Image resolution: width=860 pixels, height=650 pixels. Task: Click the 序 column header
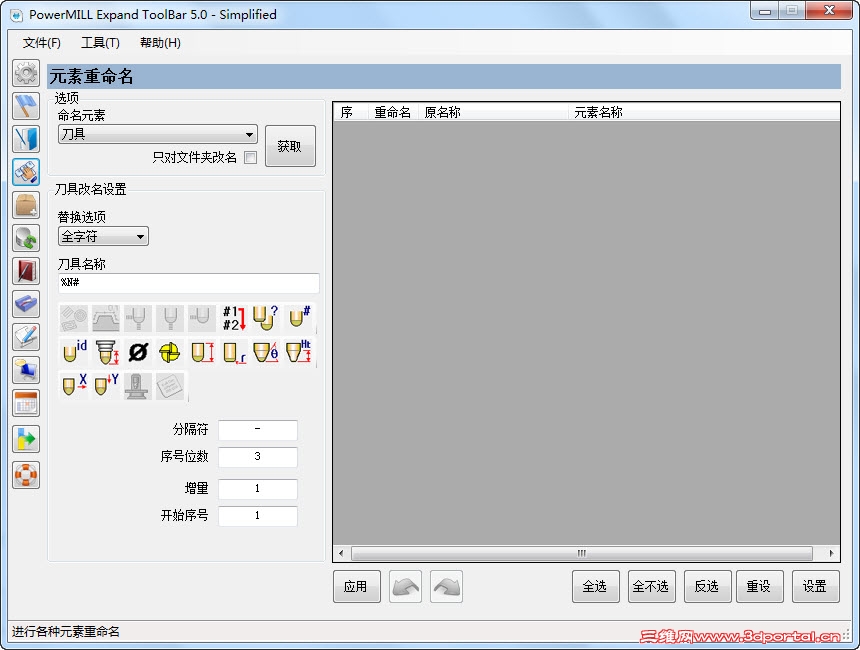click(351, 112)
